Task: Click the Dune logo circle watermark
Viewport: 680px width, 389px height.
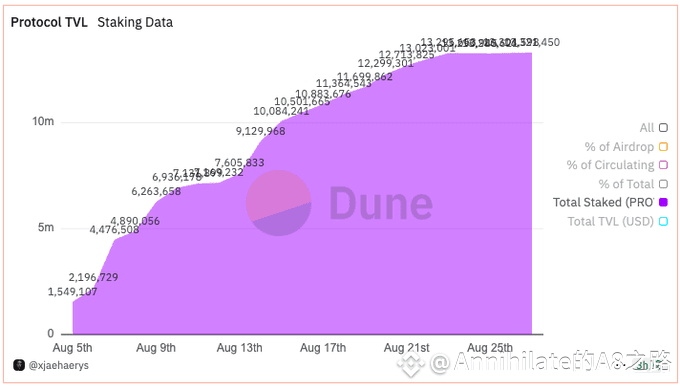Action: pyautogui.click(x=278, y=203)
